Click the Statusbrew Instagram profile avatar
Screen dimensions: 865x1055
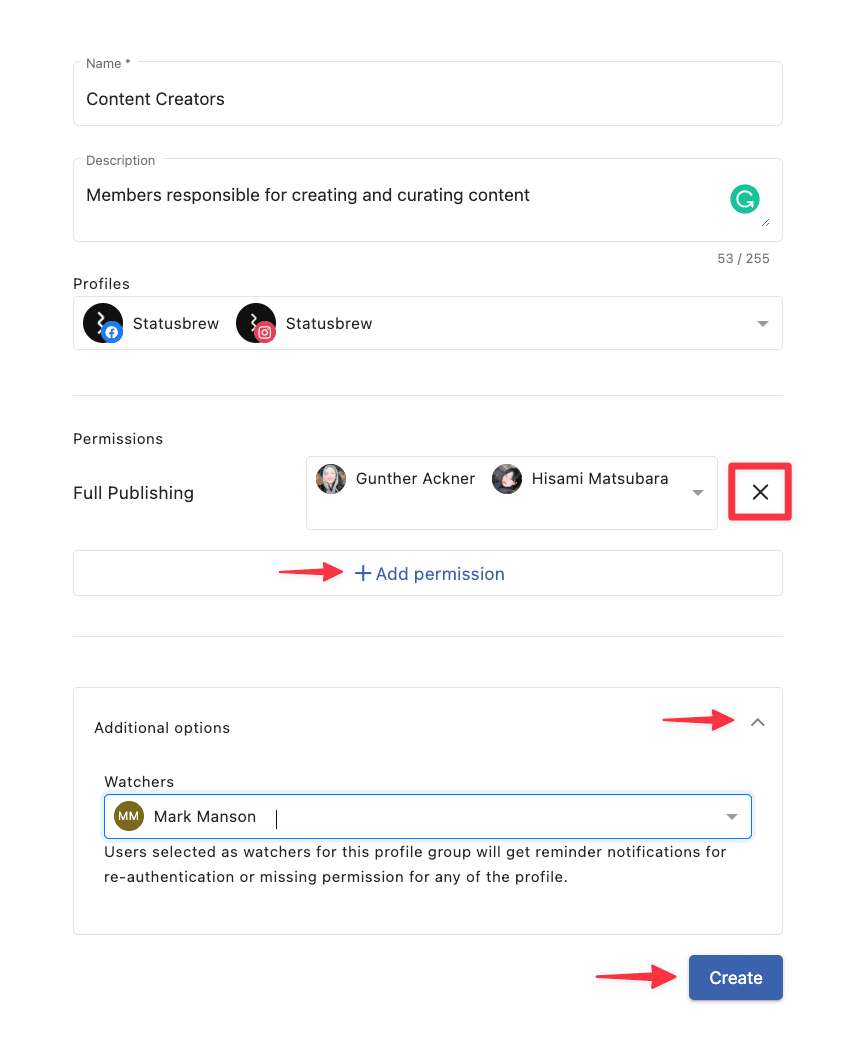click(256, 323)
